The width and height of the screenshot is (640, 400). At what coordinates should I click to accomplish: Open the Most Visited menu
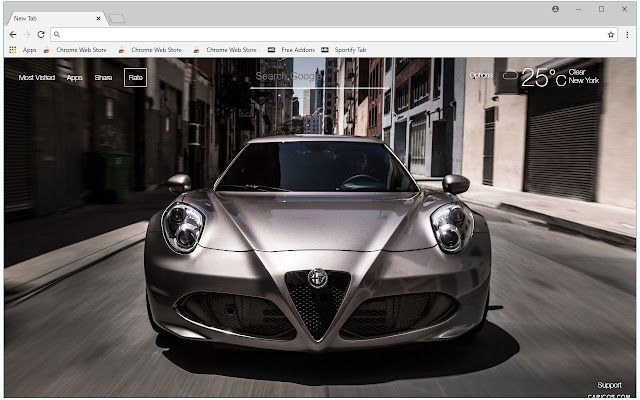37,78
